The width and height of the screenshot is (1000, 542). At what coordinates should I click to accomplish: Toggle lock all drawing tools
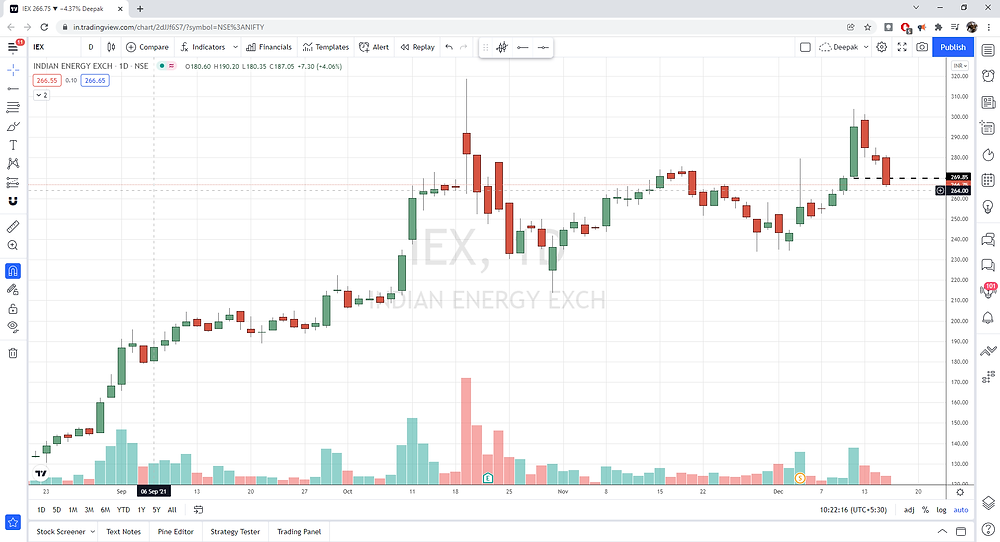[x=13, y=309]
